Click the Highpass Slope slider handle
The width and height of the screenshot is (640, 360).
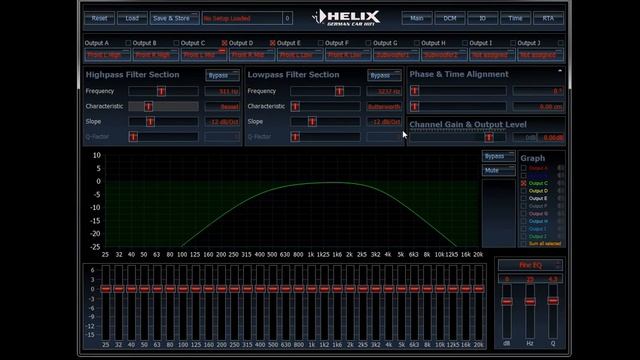click(150, 122)
